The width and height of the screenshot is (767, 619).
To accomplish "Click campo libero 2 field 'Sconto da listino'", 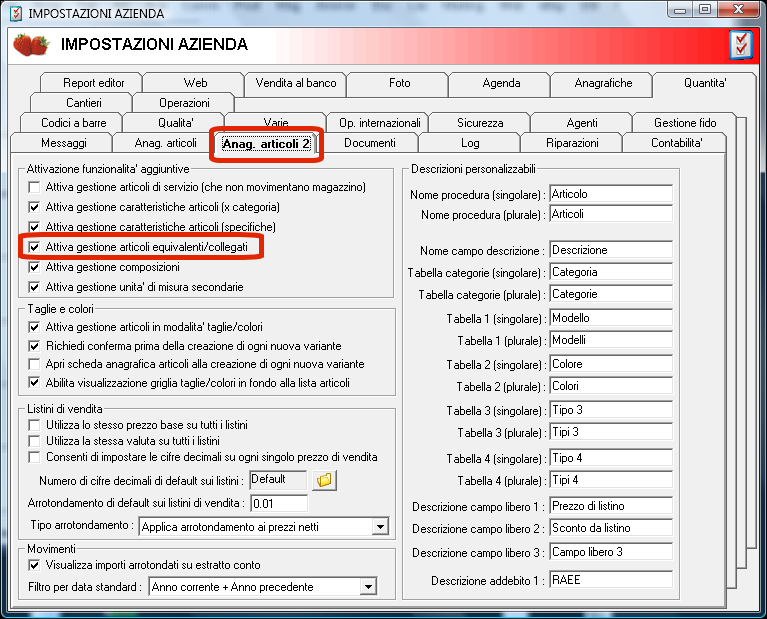I will tap(611, 528).
